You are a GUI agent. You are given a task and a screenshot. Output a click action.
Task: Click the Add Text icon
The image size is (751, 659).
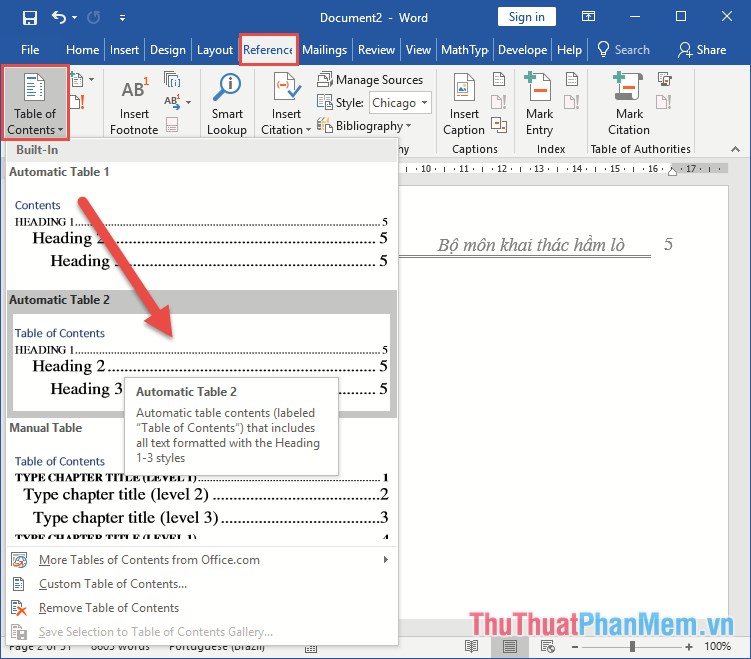78,80
